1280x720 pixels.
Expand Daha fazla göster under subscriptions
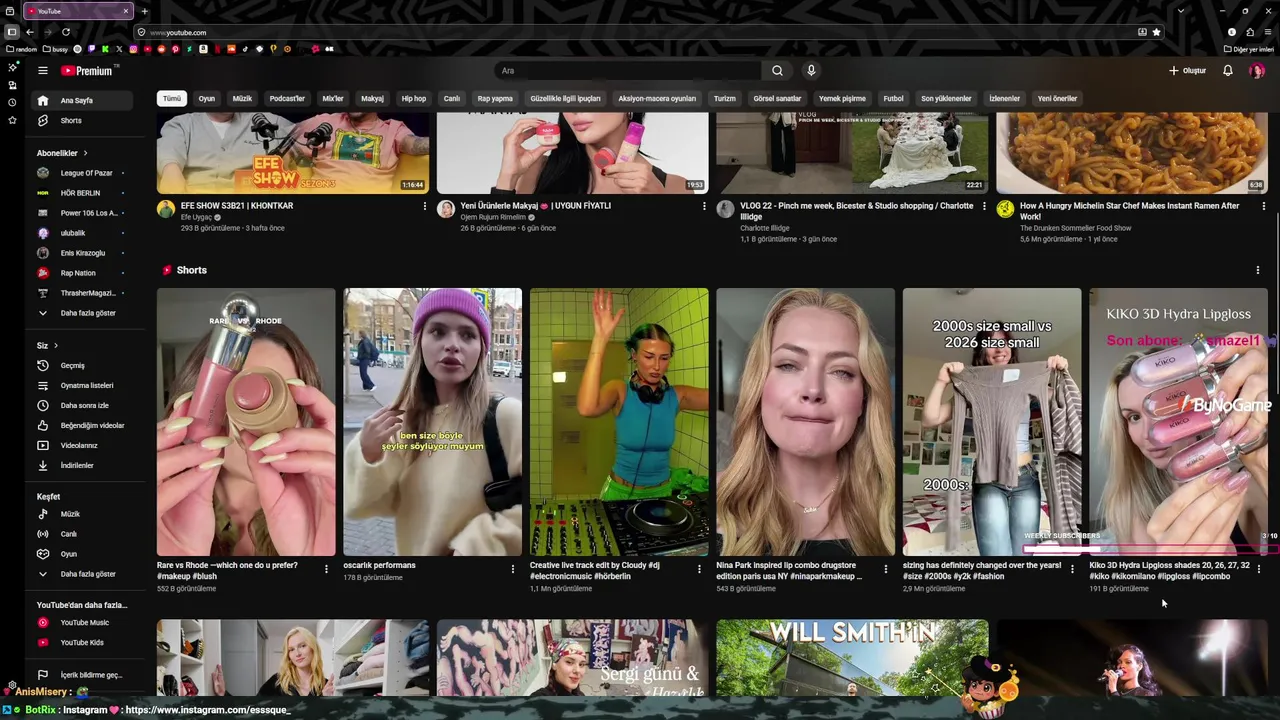tap(84, 313)
